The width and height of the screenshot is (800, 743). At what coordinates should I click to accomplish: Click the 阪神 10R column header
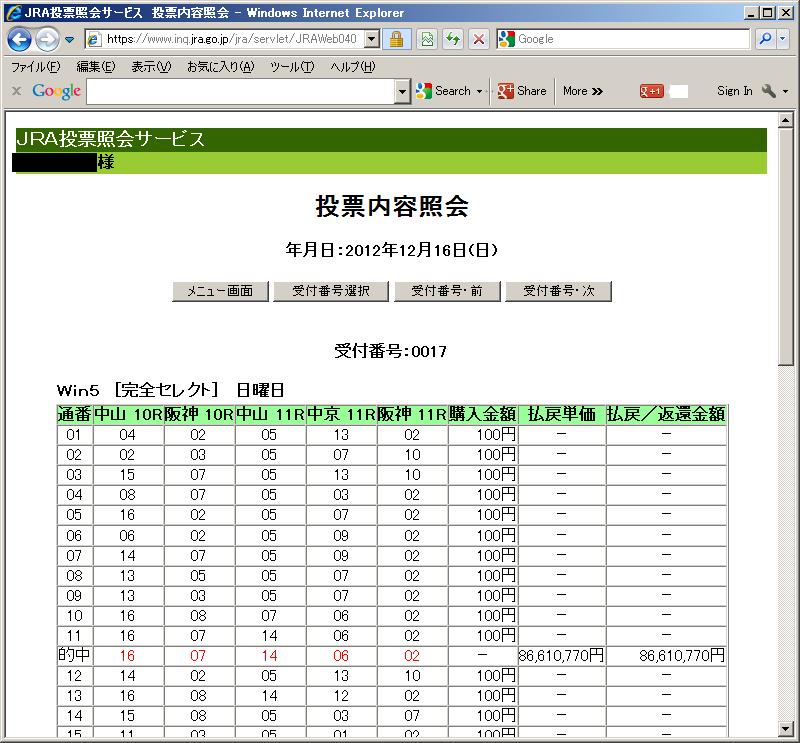[199, 414]
